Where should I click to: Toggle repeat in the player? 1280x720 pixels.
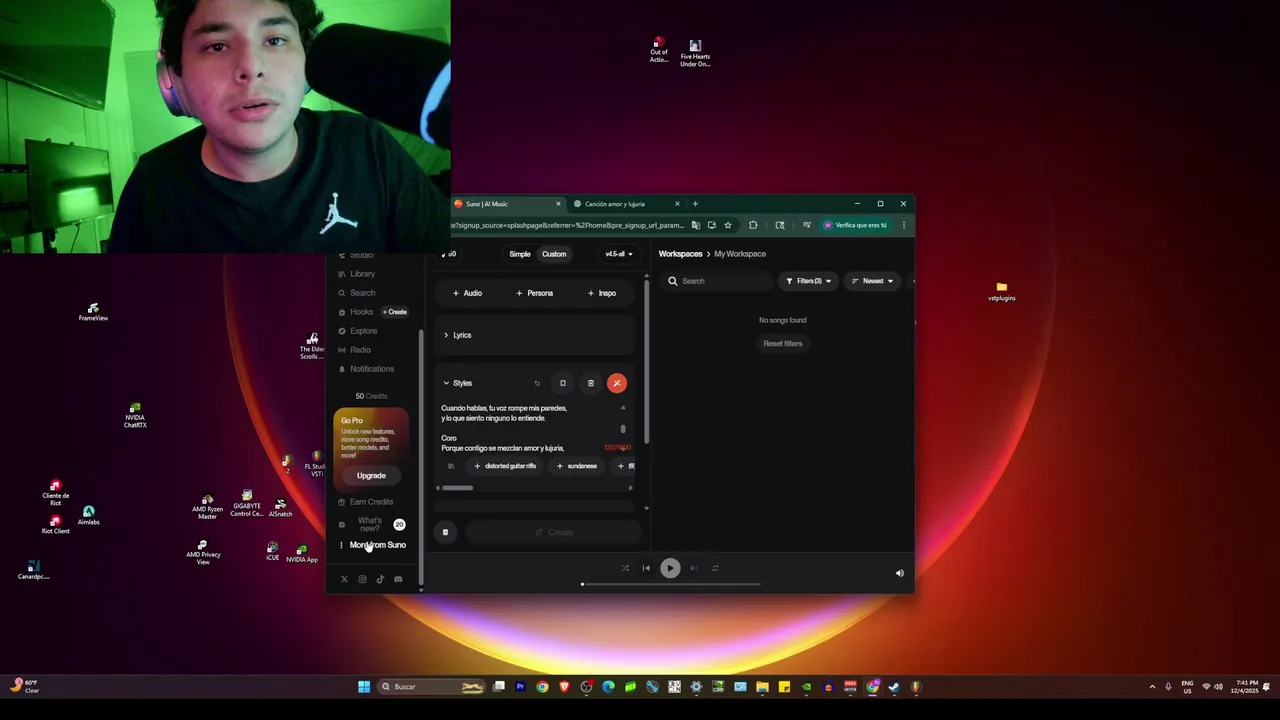coord(715,568)
